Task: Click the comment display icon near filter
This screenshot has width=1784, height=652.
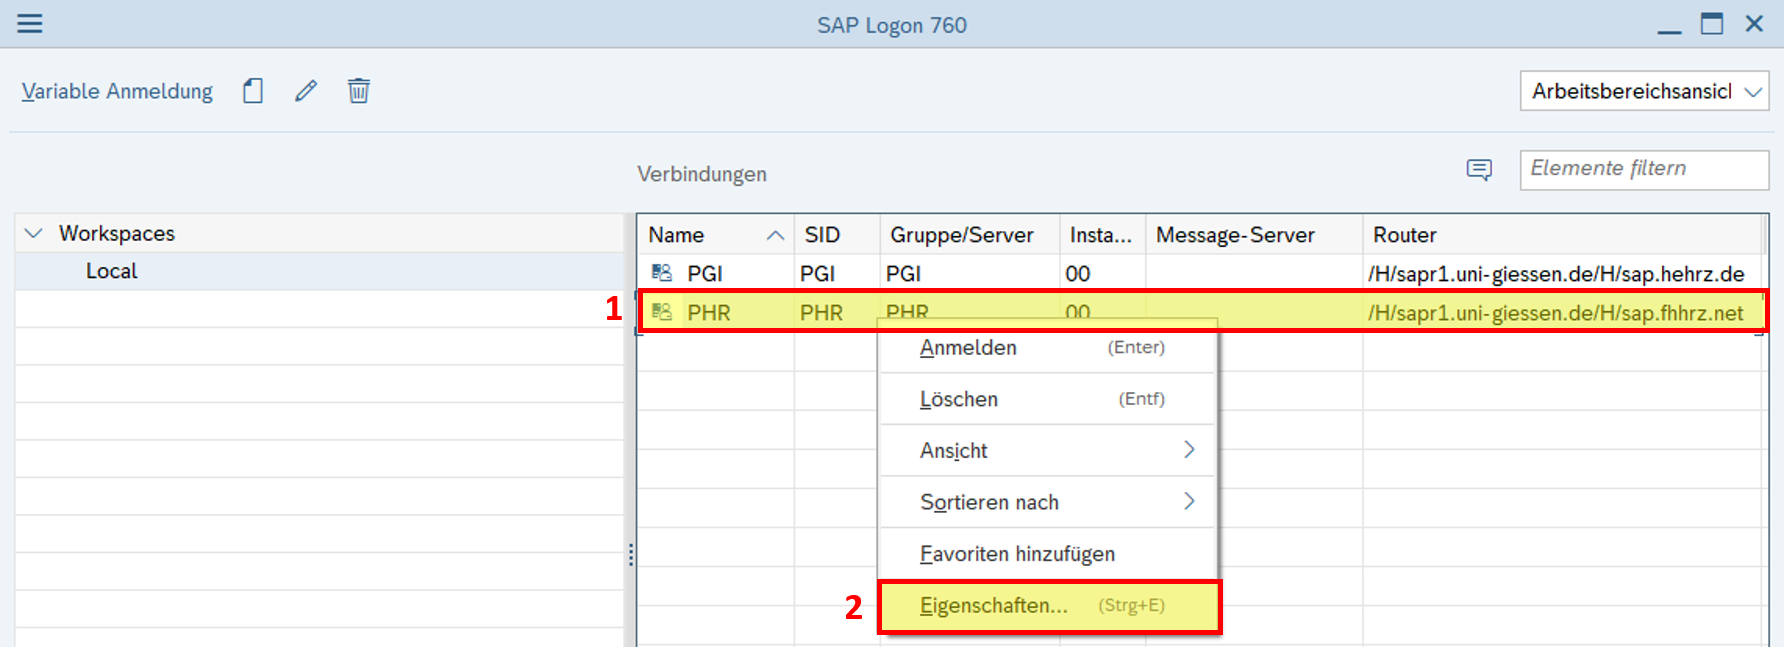Action: (x=1479, y=170)
